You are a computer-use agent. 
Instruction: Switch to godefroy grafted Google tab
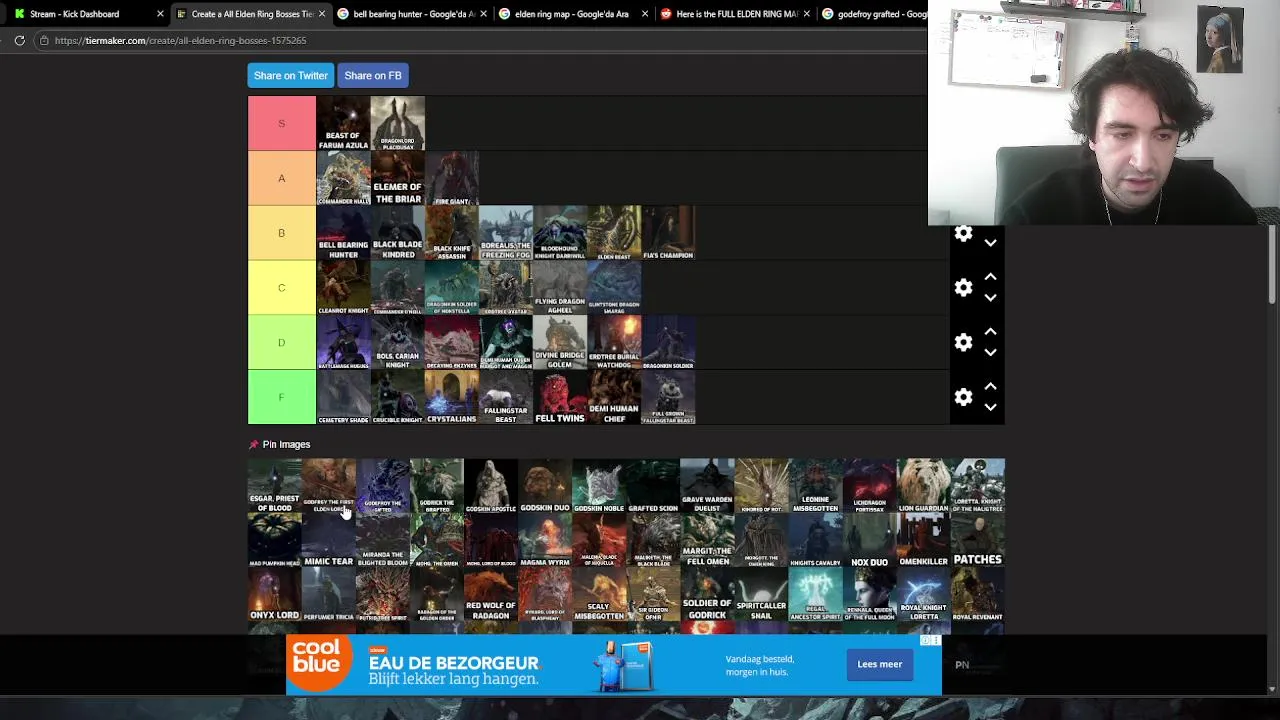coord(875,14)
